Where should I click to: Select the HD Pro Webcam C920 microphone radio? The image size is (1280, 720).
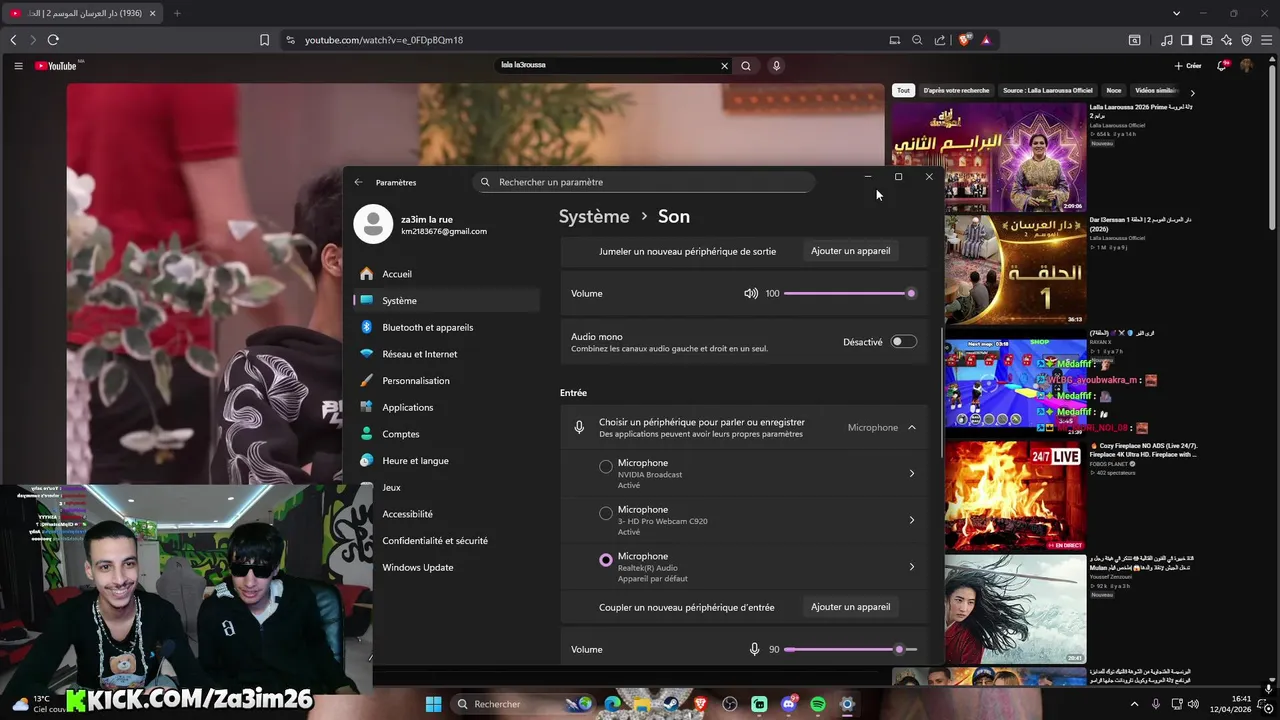(606, 514)
